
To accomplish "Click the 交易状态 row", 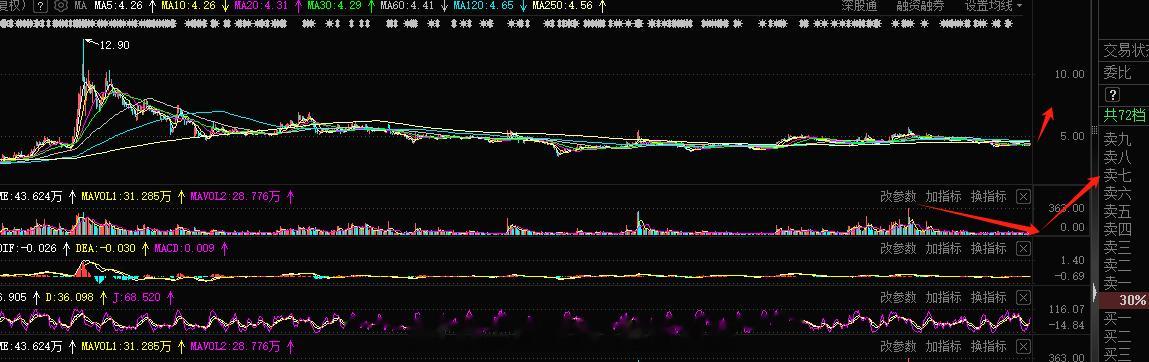I will pos(1125,51).
